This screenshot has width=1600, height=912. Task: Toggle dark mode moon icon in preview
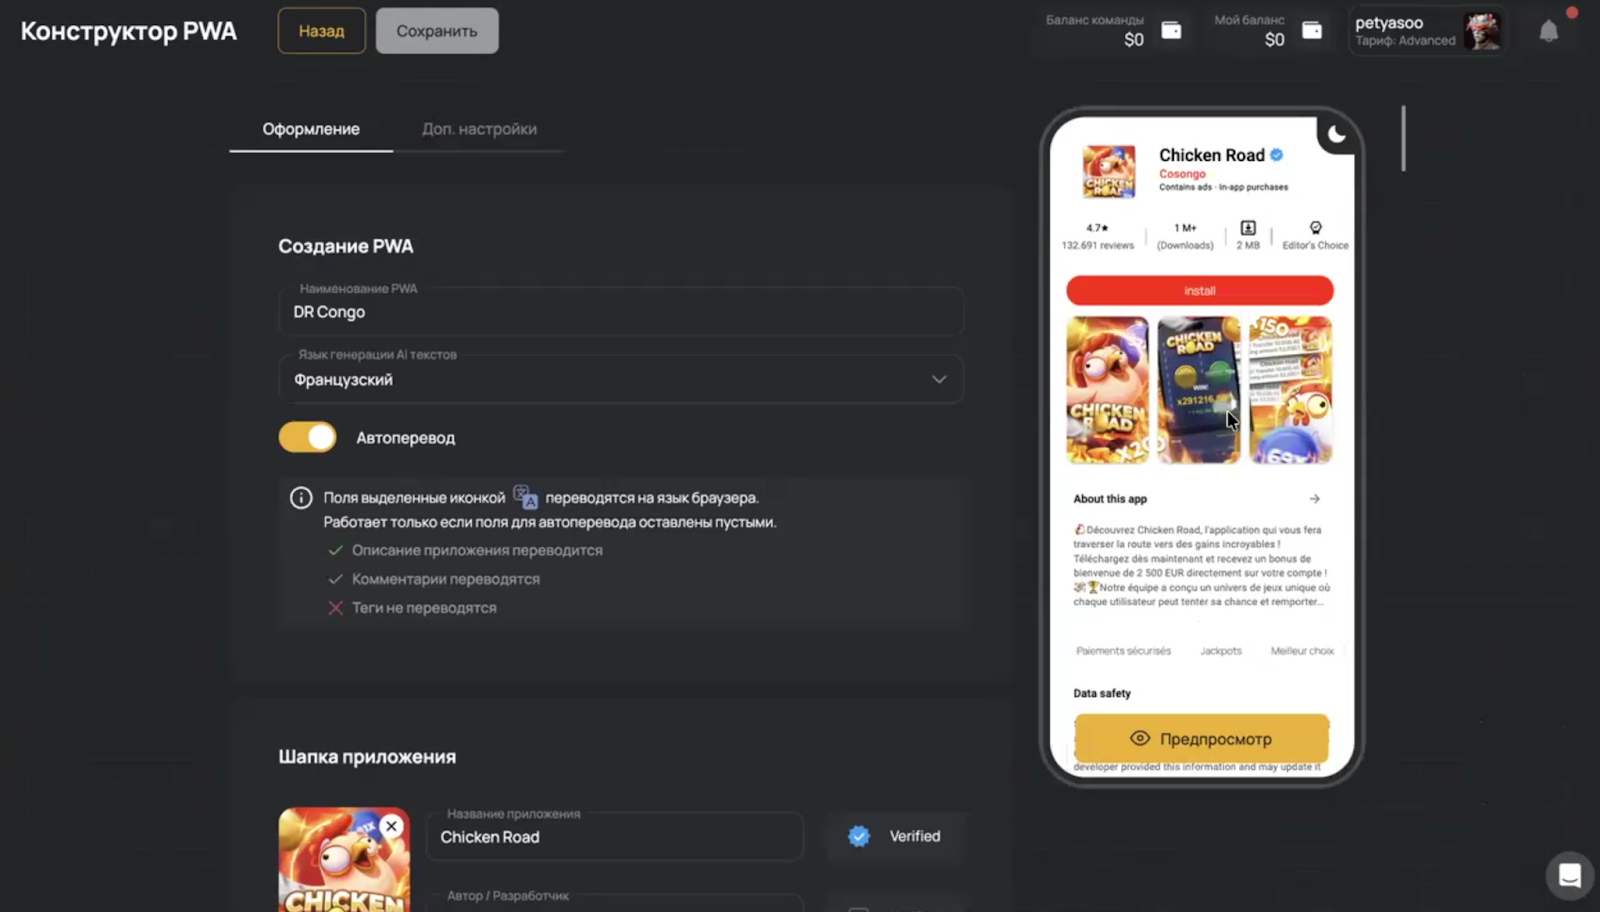1336,135
